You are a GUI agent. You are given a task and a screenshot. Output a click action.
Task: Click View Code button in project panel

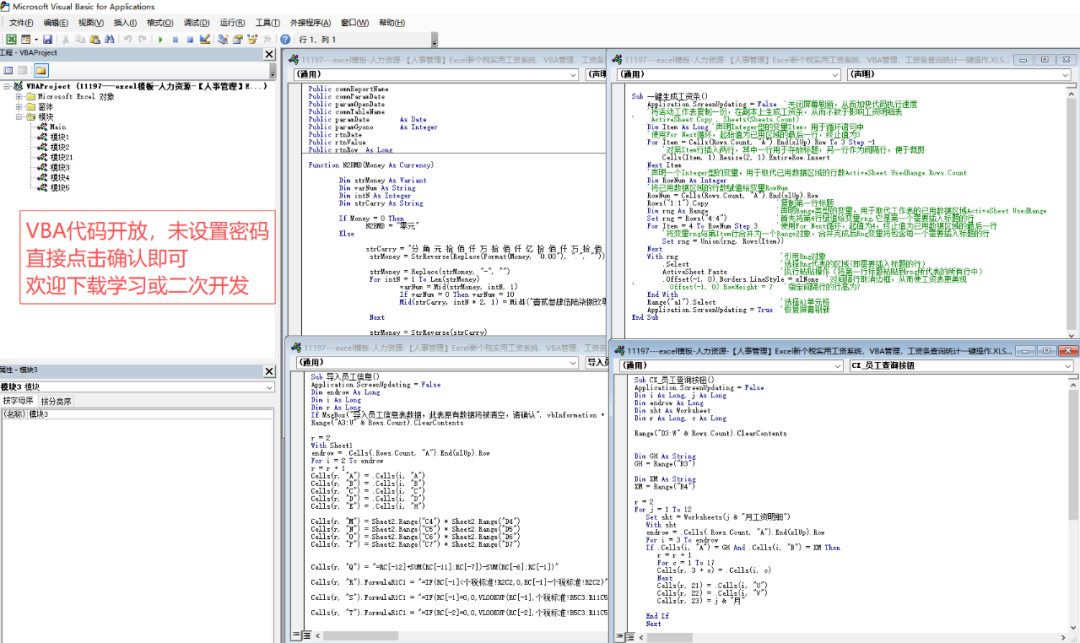8,71
